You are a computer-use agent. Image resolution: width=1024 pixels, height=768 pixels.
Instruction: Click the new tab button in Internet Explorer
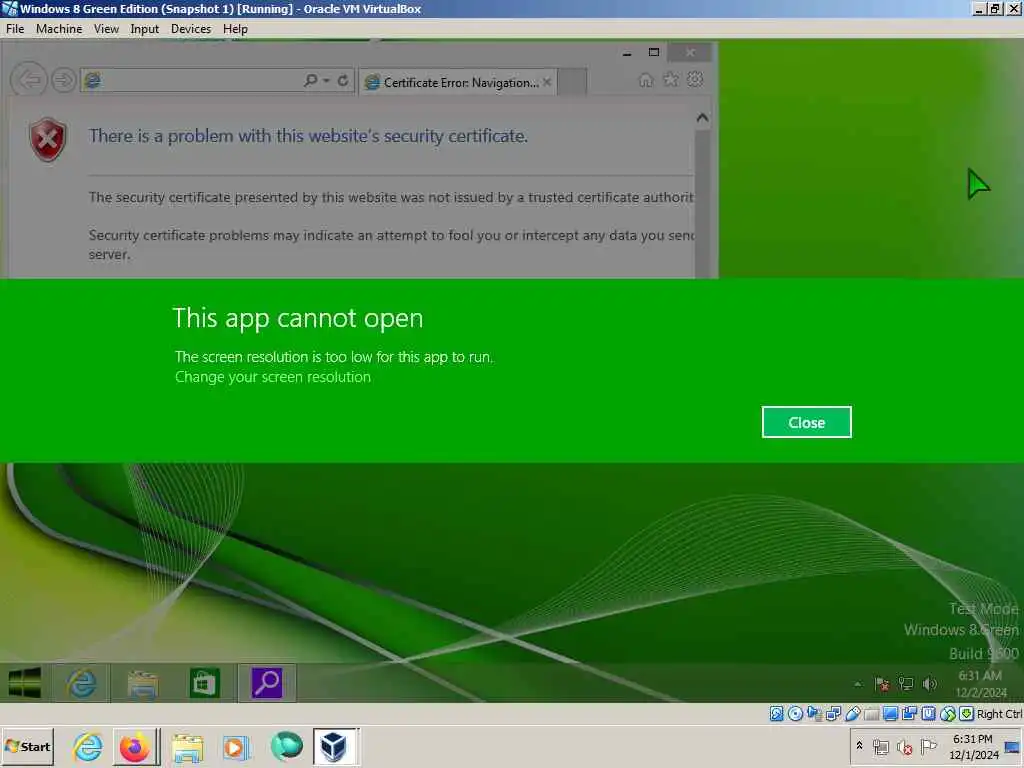[572, 82]
